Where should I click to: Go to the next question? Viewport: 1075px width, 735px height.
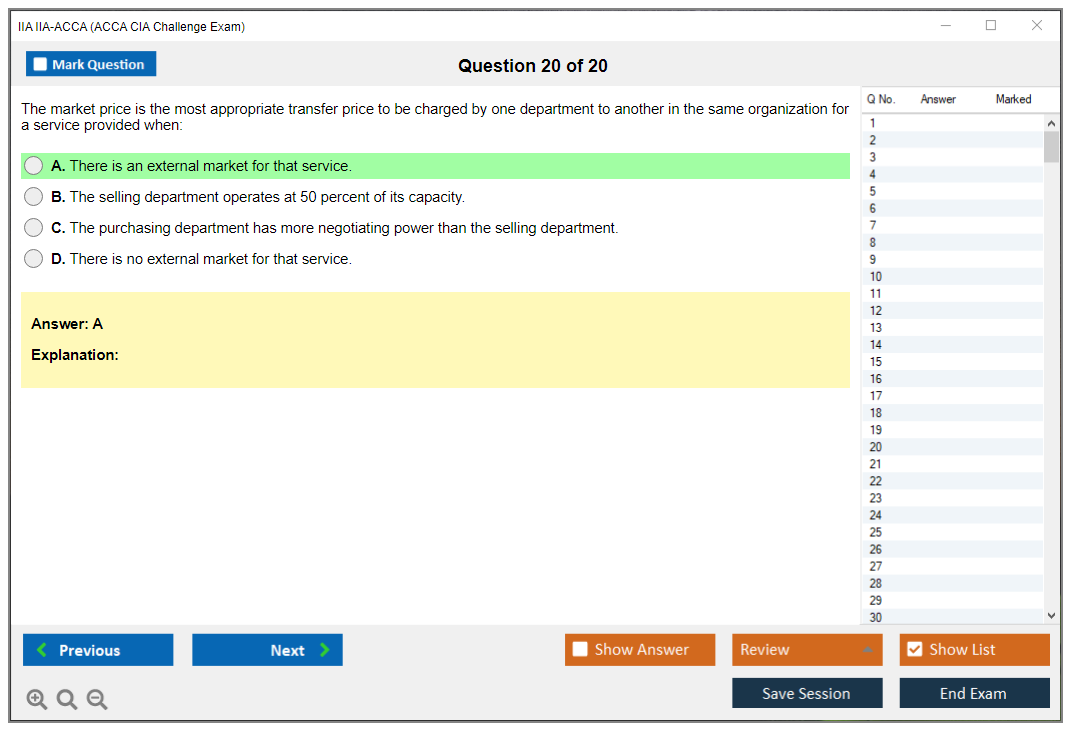[267, 650]
